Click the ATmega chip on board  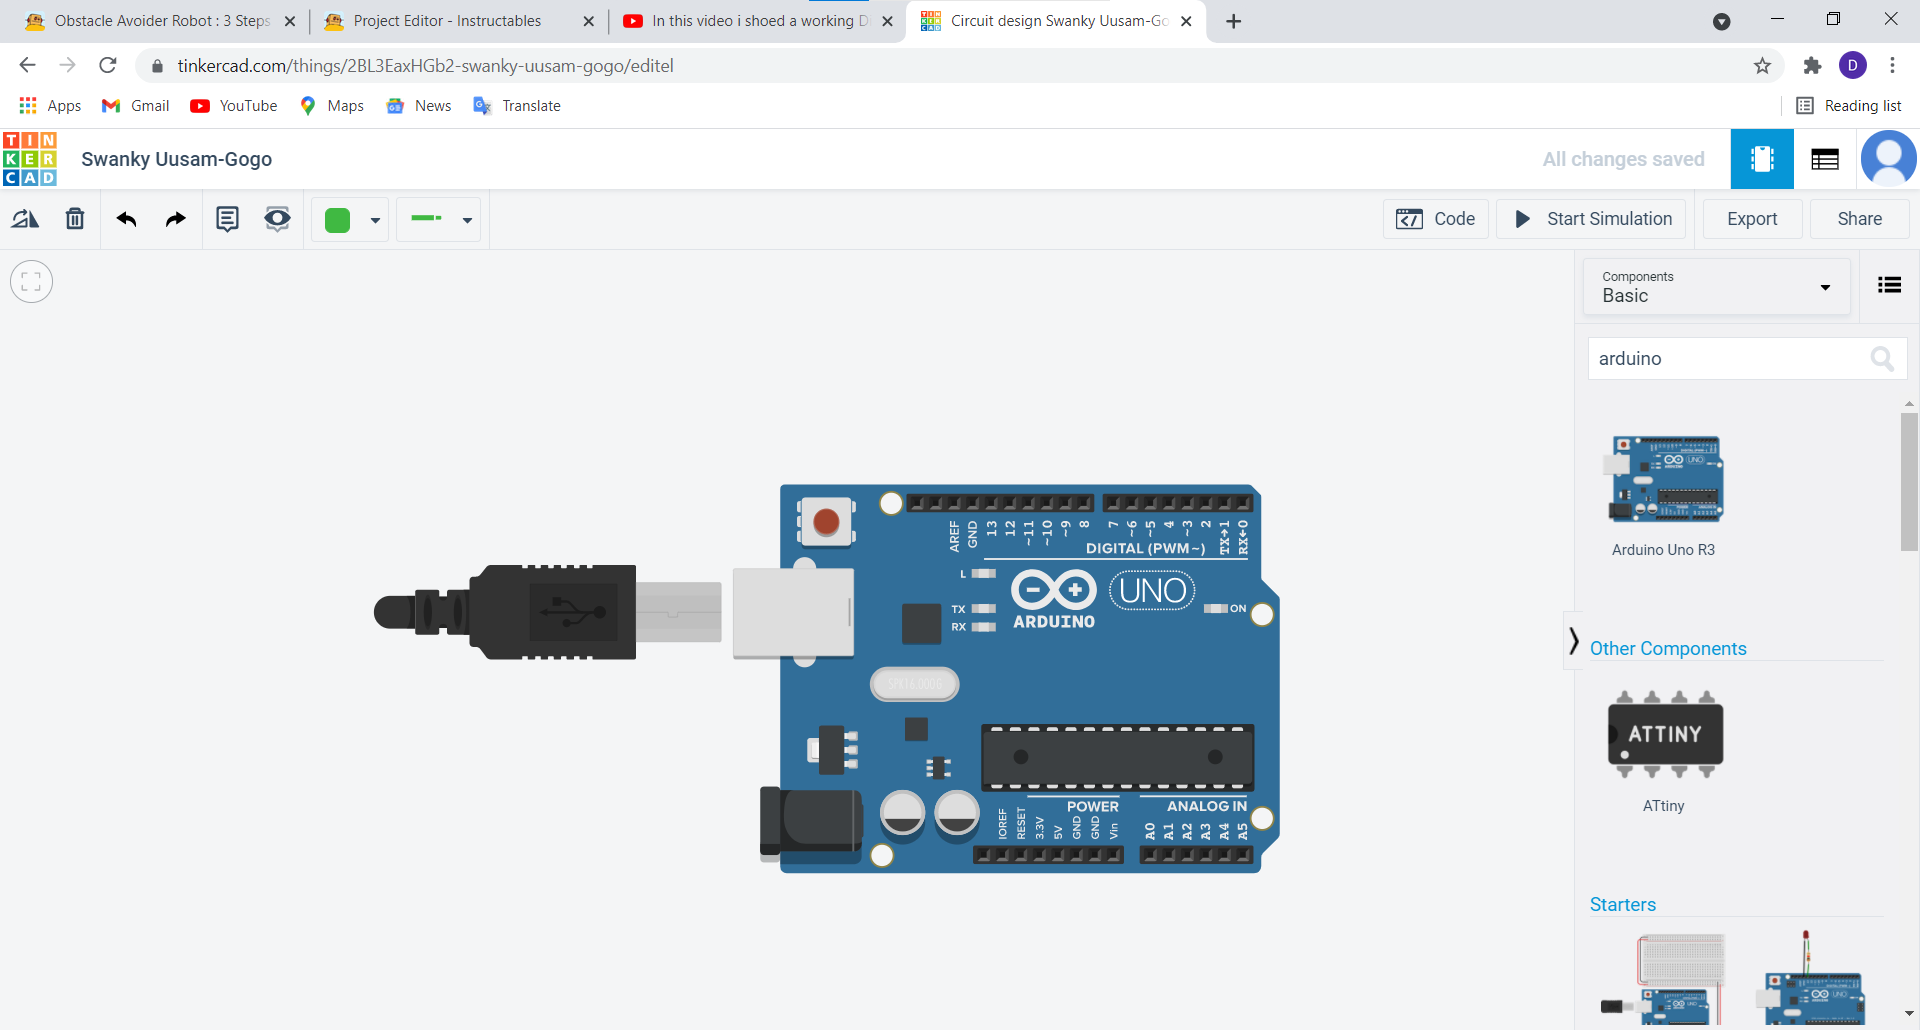point(1117,757)
